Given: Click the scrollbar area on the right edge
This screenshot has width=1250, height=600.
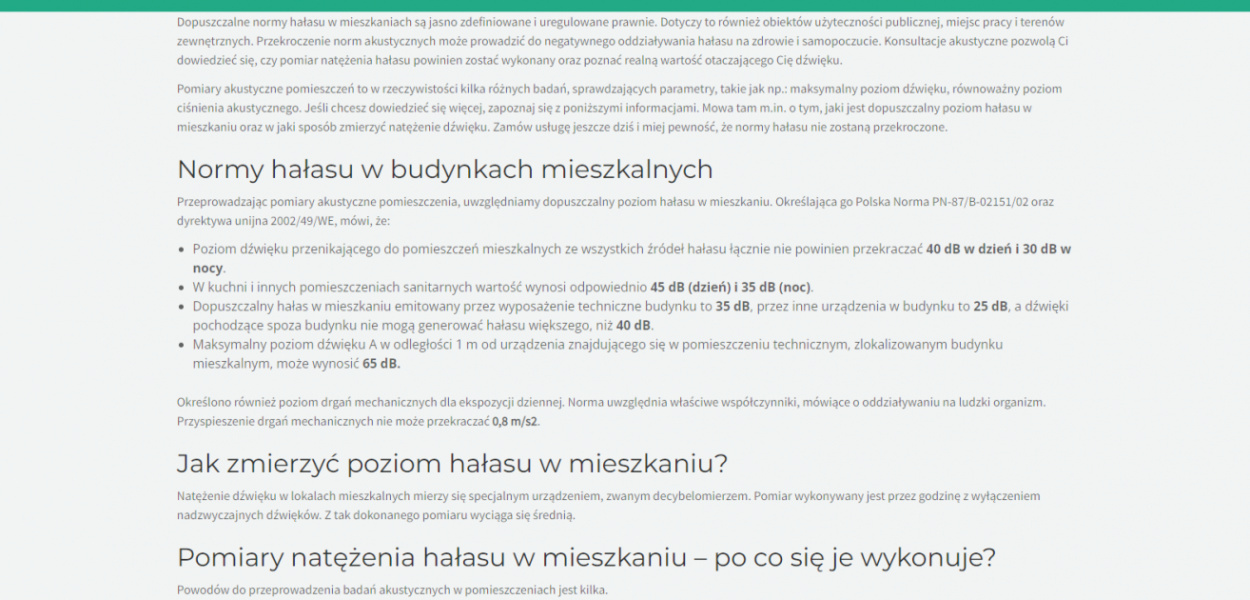Looking at the screenshot, I should point(1245,300).
